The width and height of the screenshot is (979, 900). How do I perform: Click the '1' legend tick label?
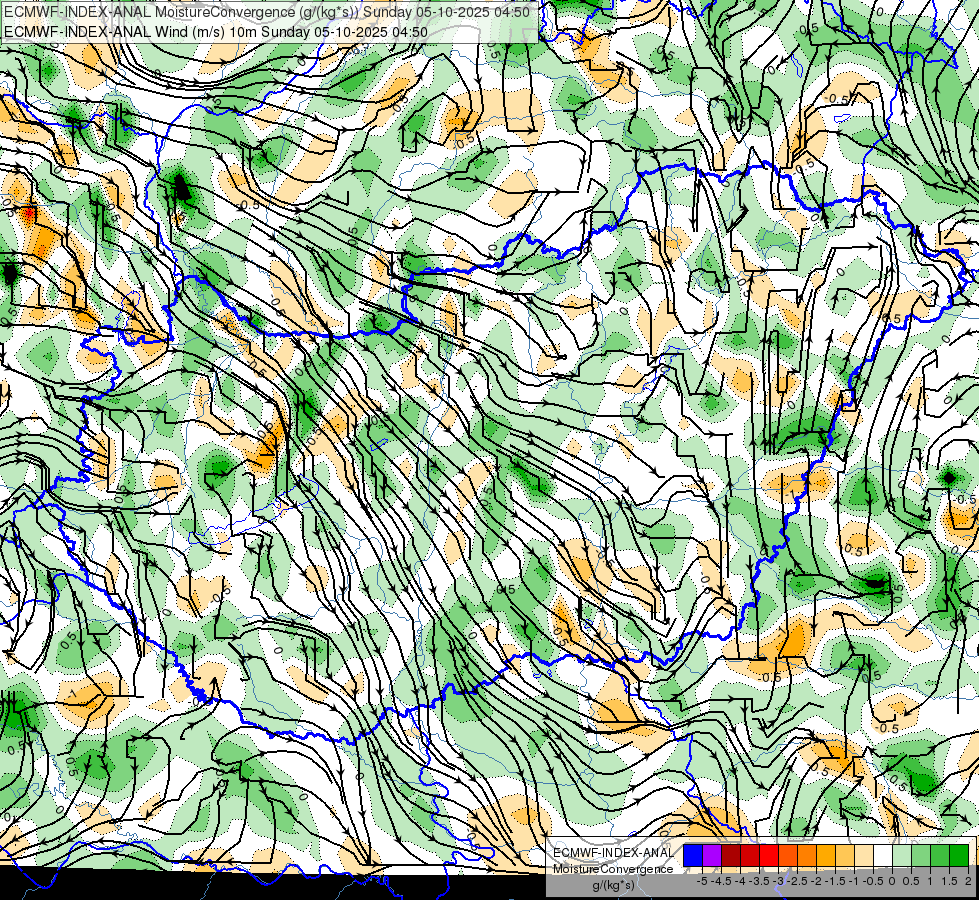point(930,881)
